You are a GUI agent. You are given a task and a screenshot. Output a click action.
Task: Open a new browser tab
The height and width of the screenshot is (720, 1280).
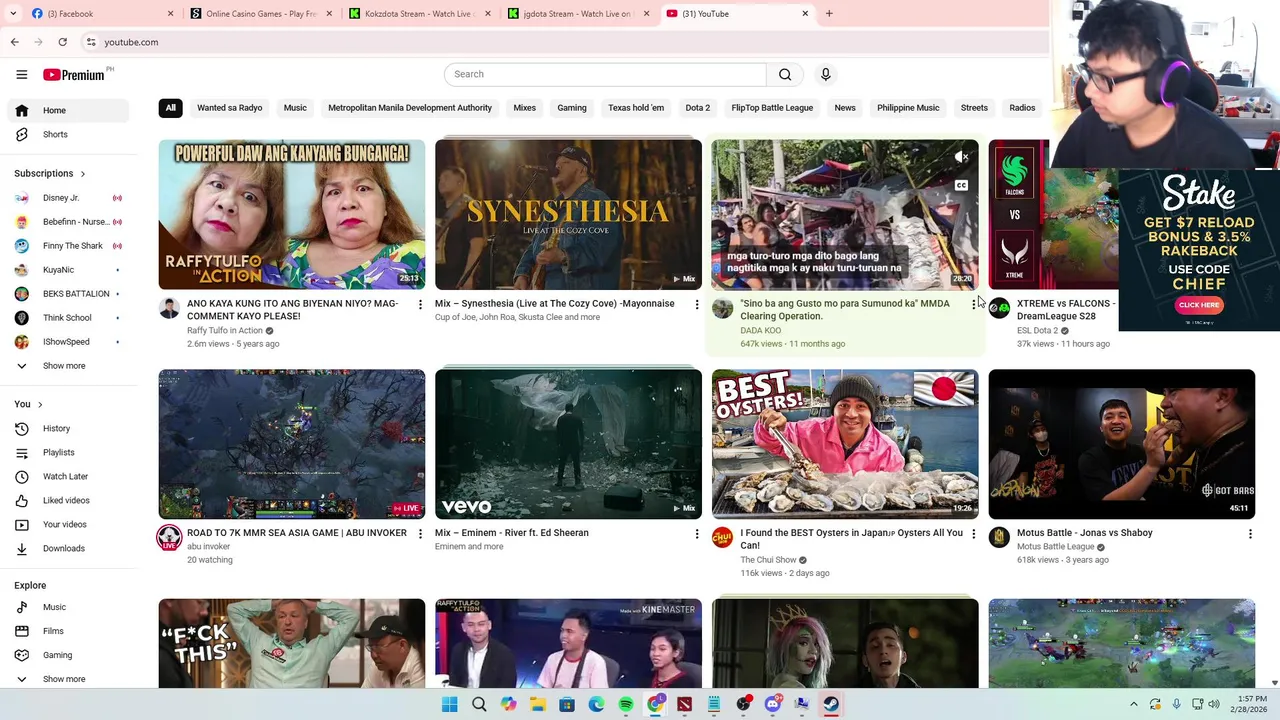[829, 14]
